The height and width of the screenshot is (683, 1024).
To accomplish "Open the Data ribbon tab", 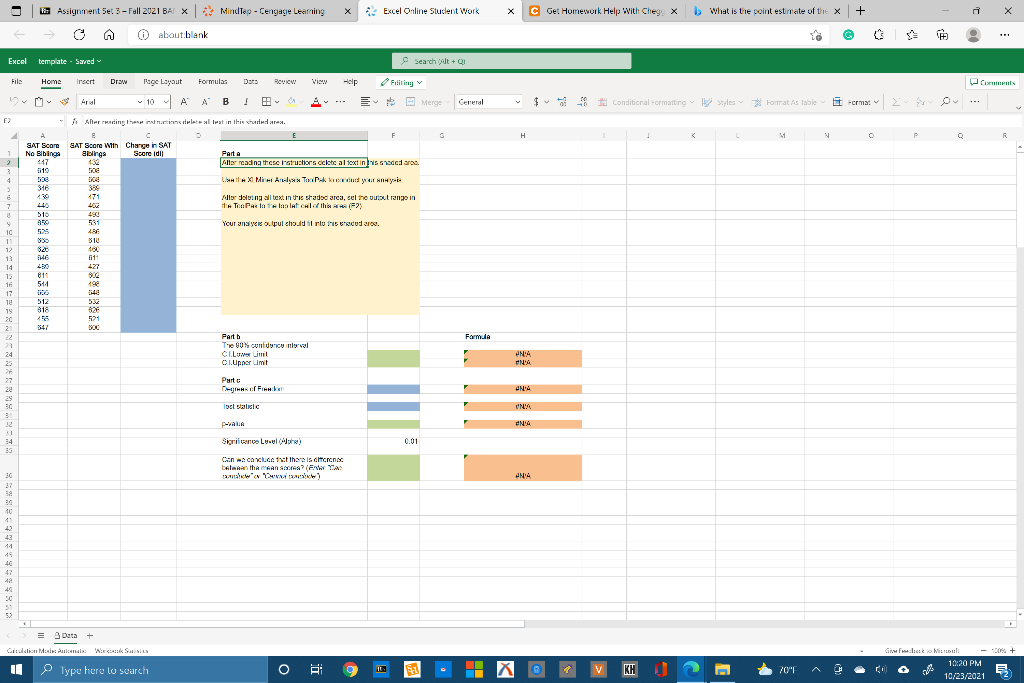I will tap(251, 82).
